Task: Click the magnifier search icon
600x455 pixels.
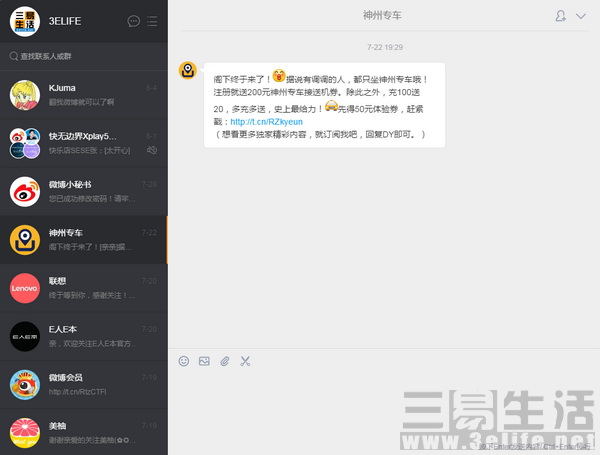Action: [x=14, y=56]
